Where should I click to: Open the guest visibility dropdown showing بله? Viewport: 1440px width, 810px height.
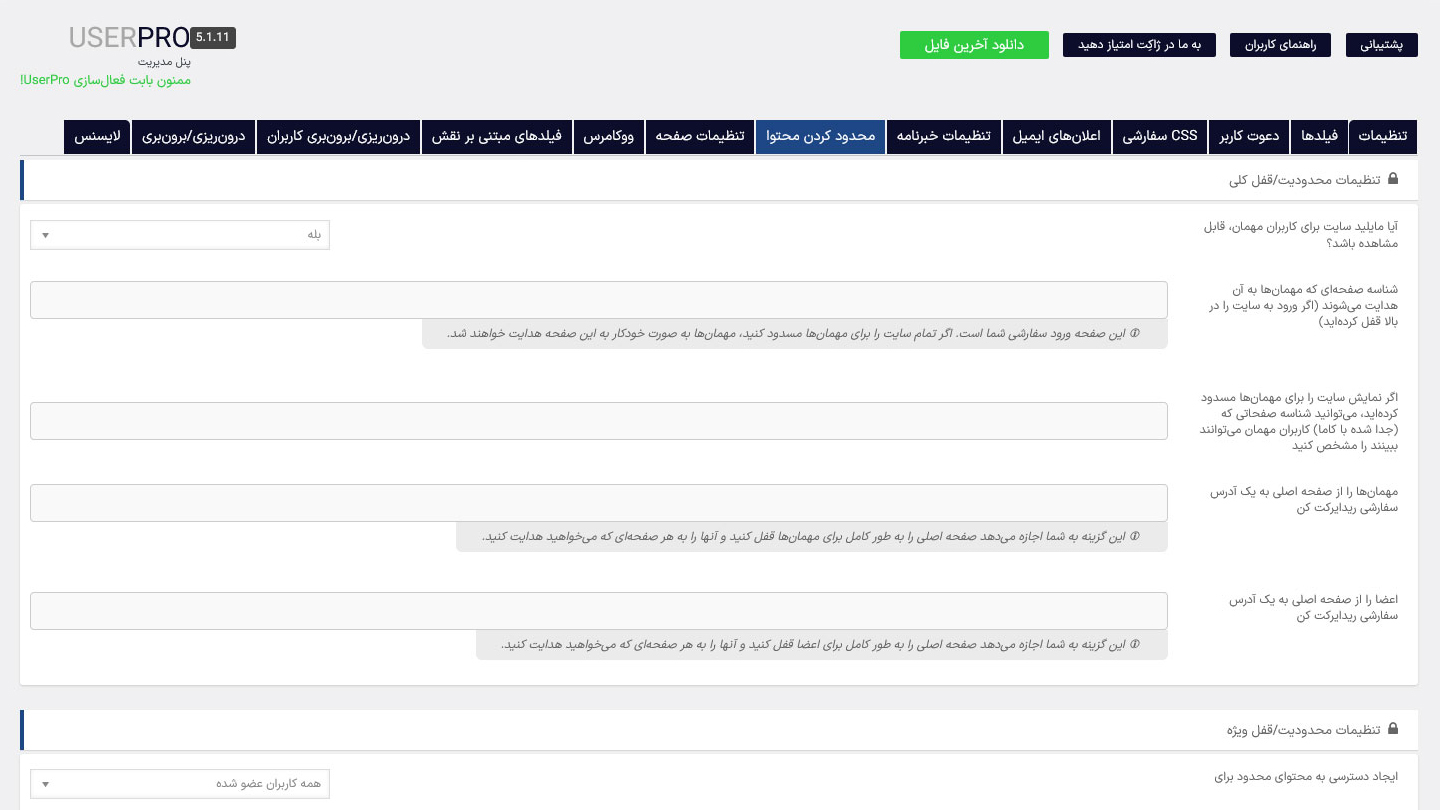(180, 235)
